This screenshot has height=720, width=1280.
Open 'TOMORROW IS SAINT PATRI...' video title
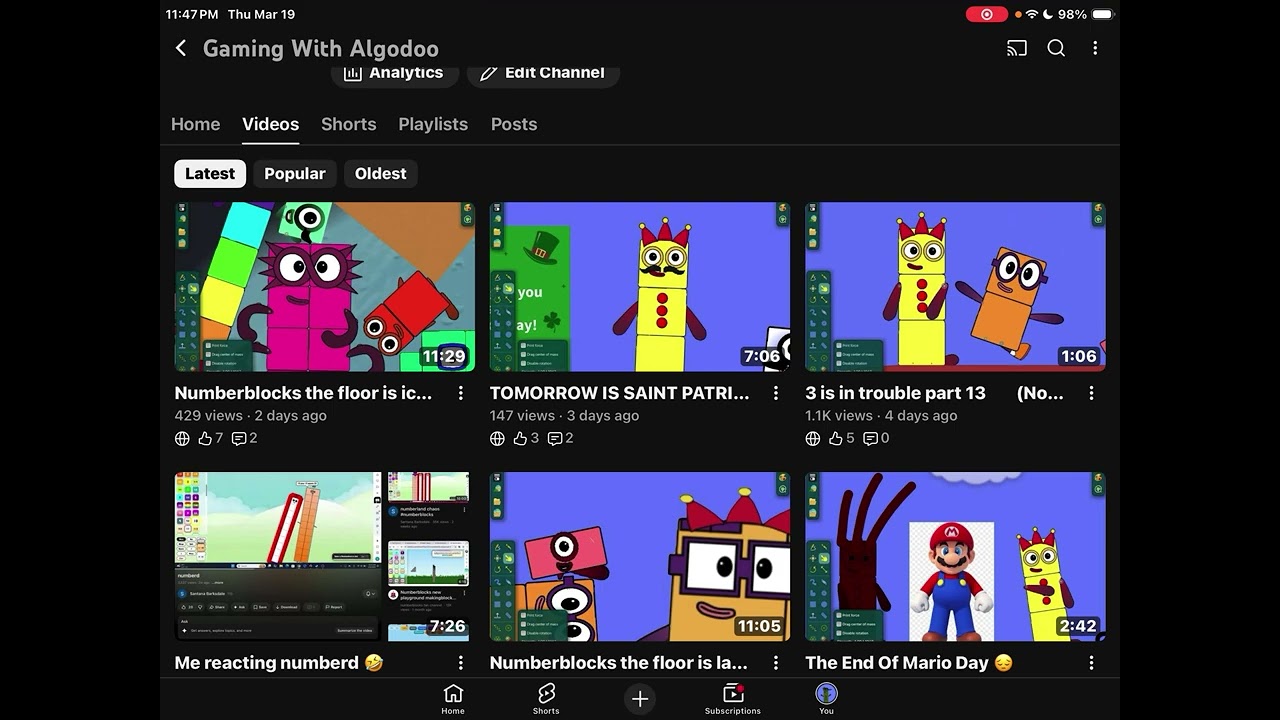coord(620,393)
